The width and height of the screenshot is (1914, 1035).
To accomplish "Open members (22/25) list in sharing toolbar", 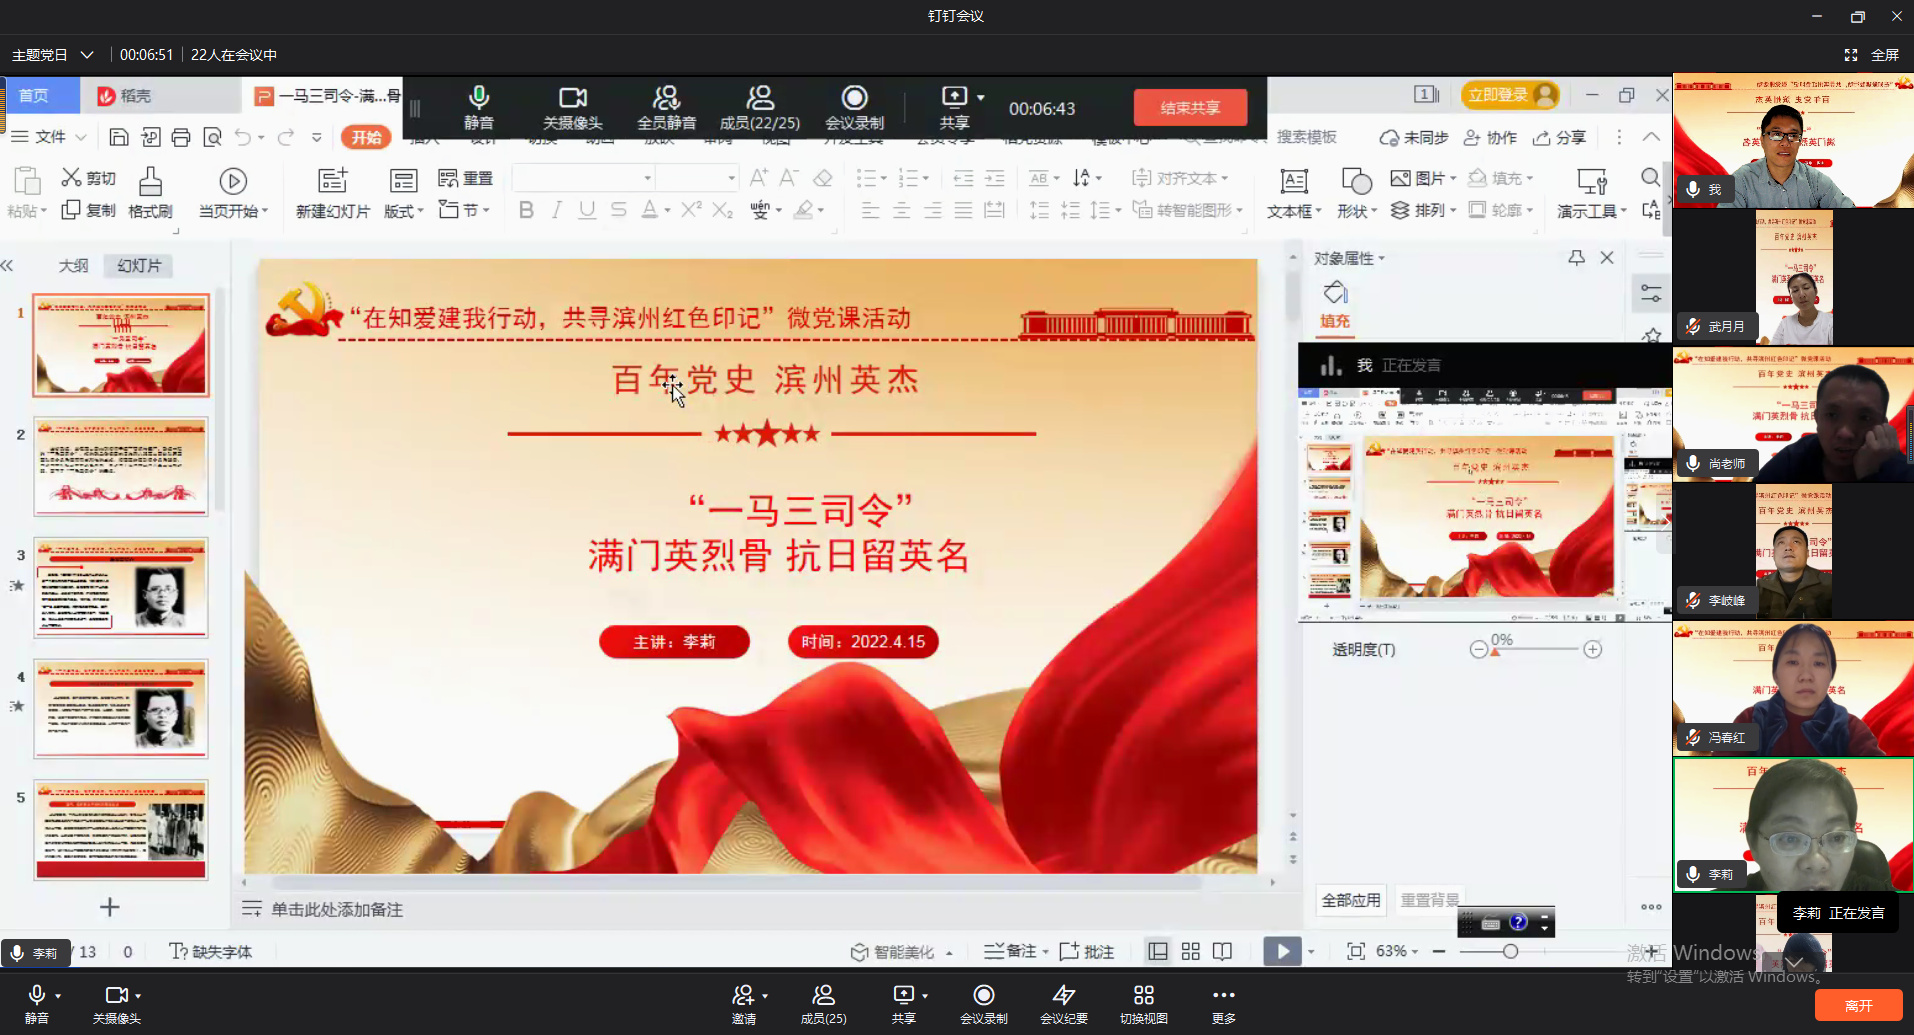I will [760, 107].
